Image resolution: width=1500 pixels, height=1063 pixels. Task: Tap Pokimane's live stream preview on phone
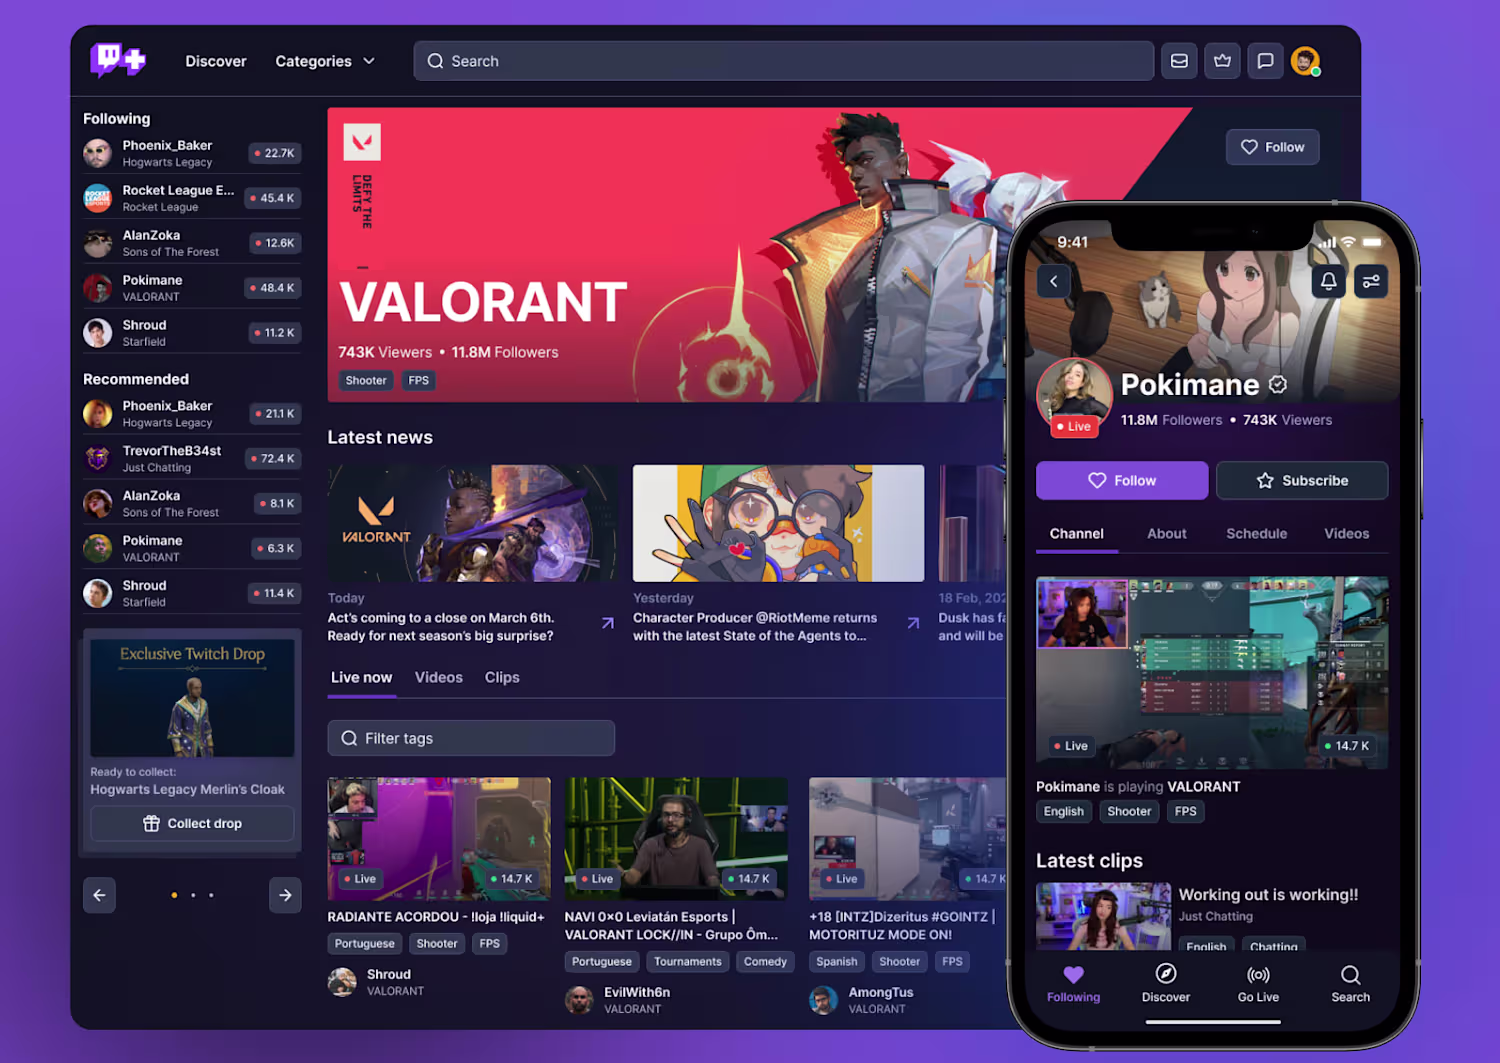pos(1212,672)
